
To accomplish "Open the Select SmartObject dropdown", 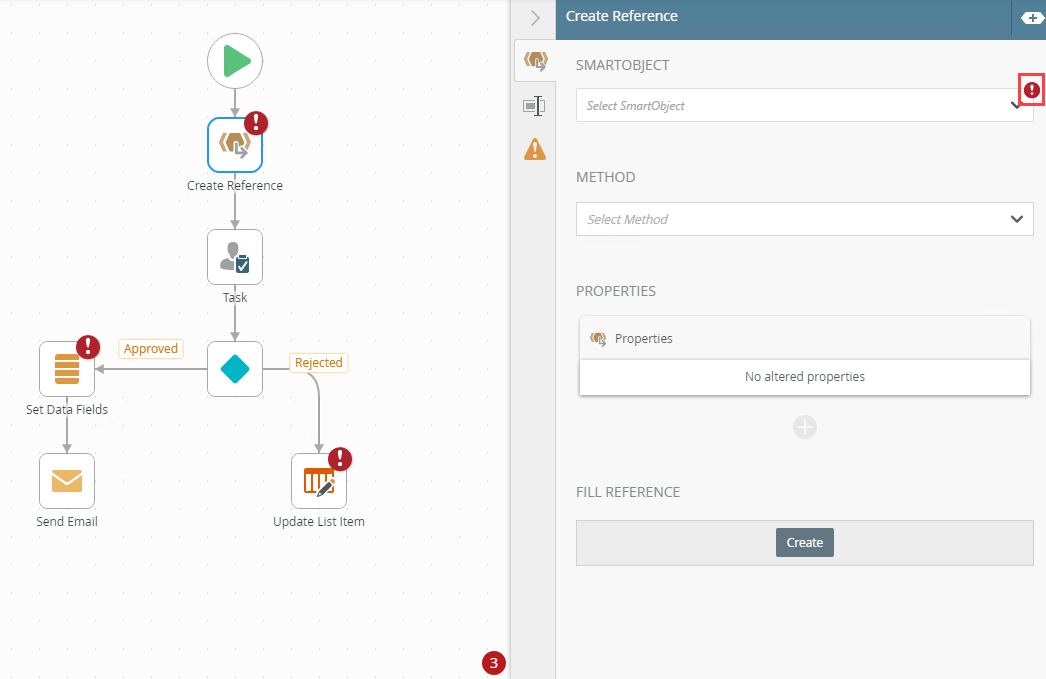I will (805, 105).
